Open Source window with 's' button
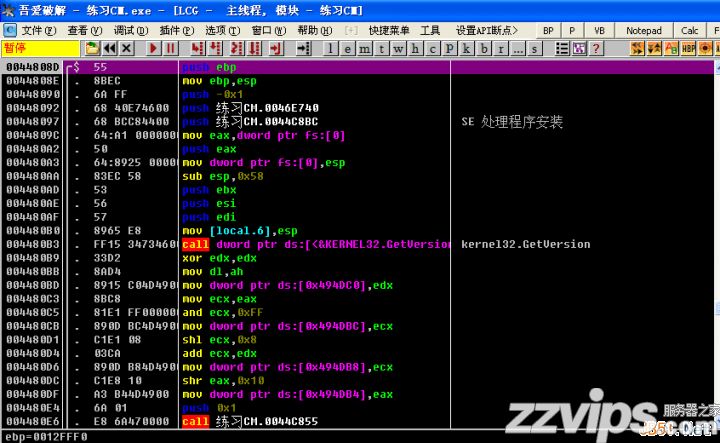The height and width of the screenshot is (443, 720). pos(534,48)
